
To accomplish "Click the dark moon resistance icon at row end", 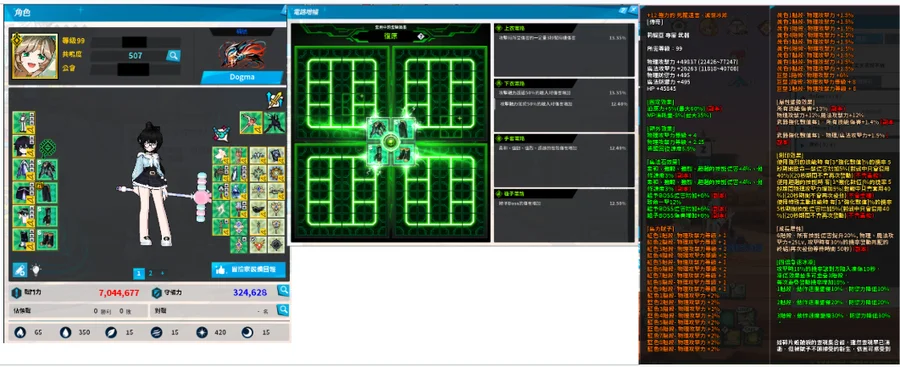I will point(247,332).
